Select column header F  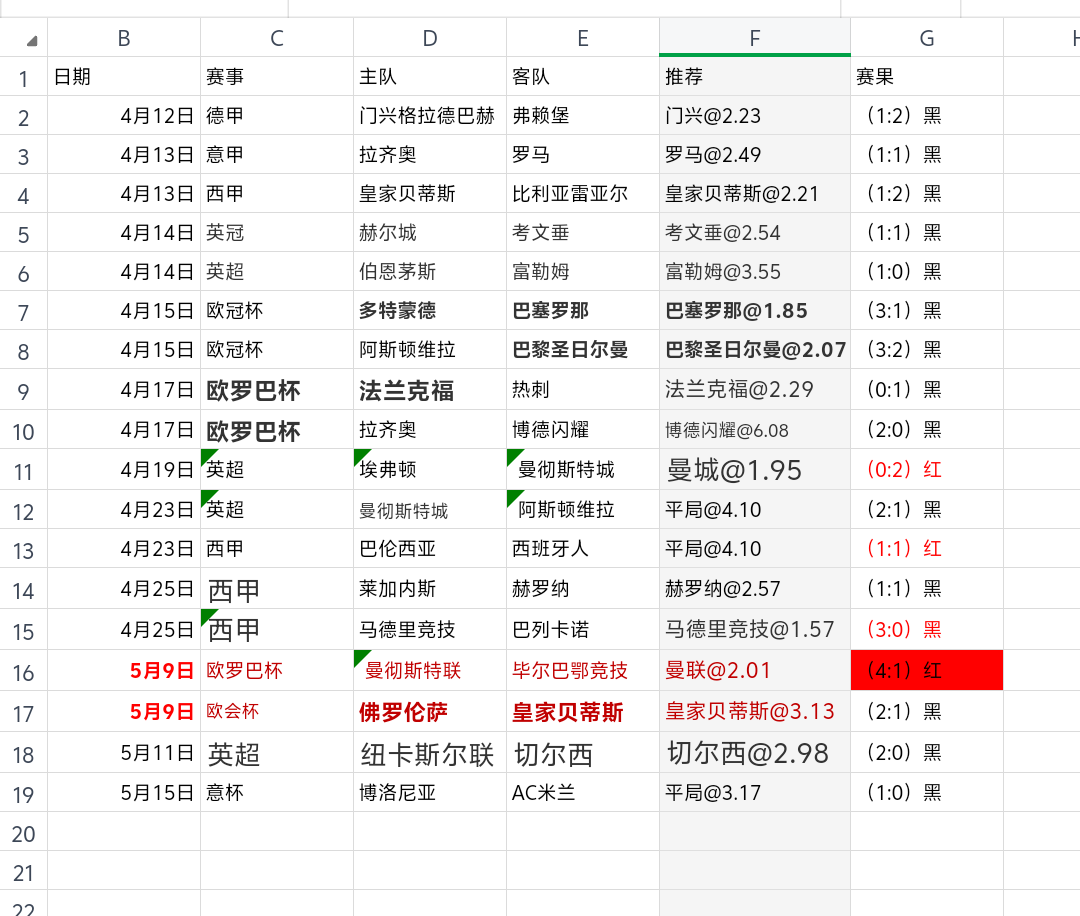754,38
